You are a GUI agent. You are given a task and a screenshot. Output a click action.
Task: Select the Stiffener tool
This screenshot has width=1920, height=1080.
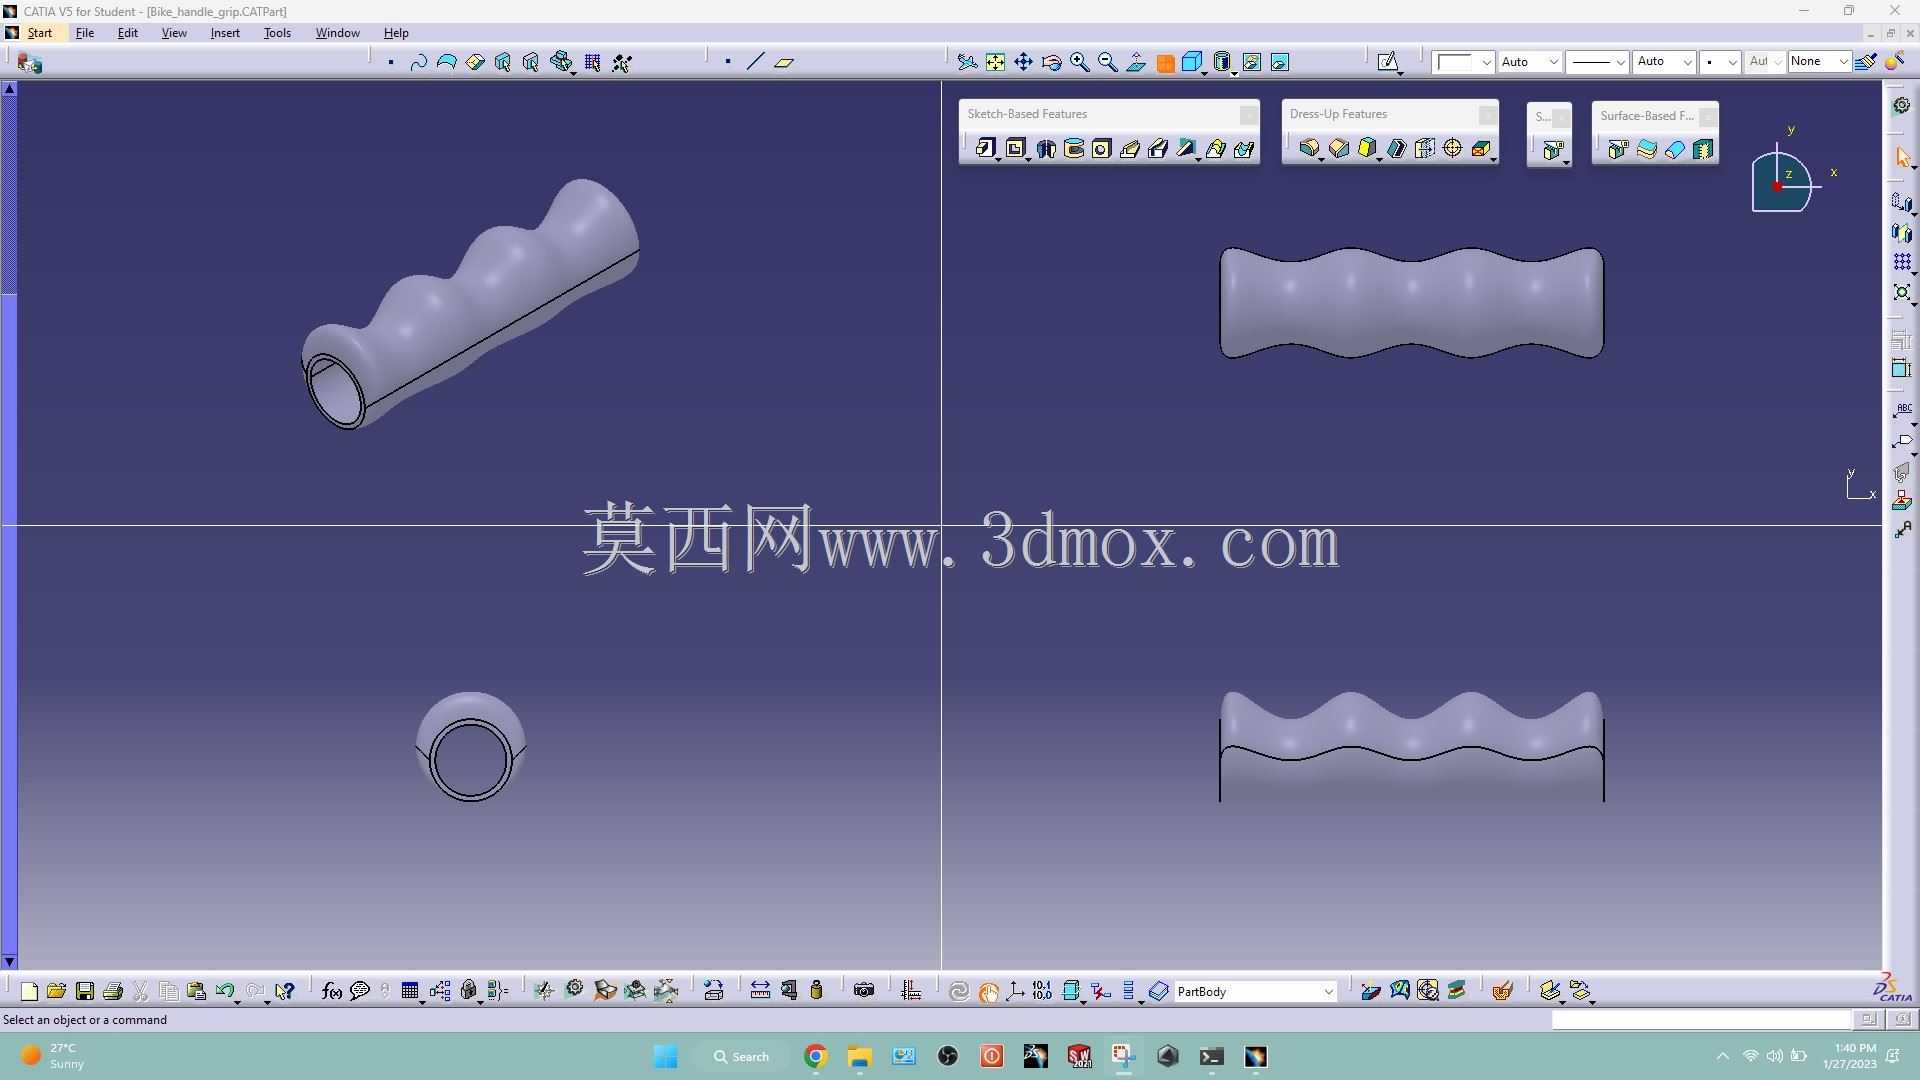(1187, 149)
